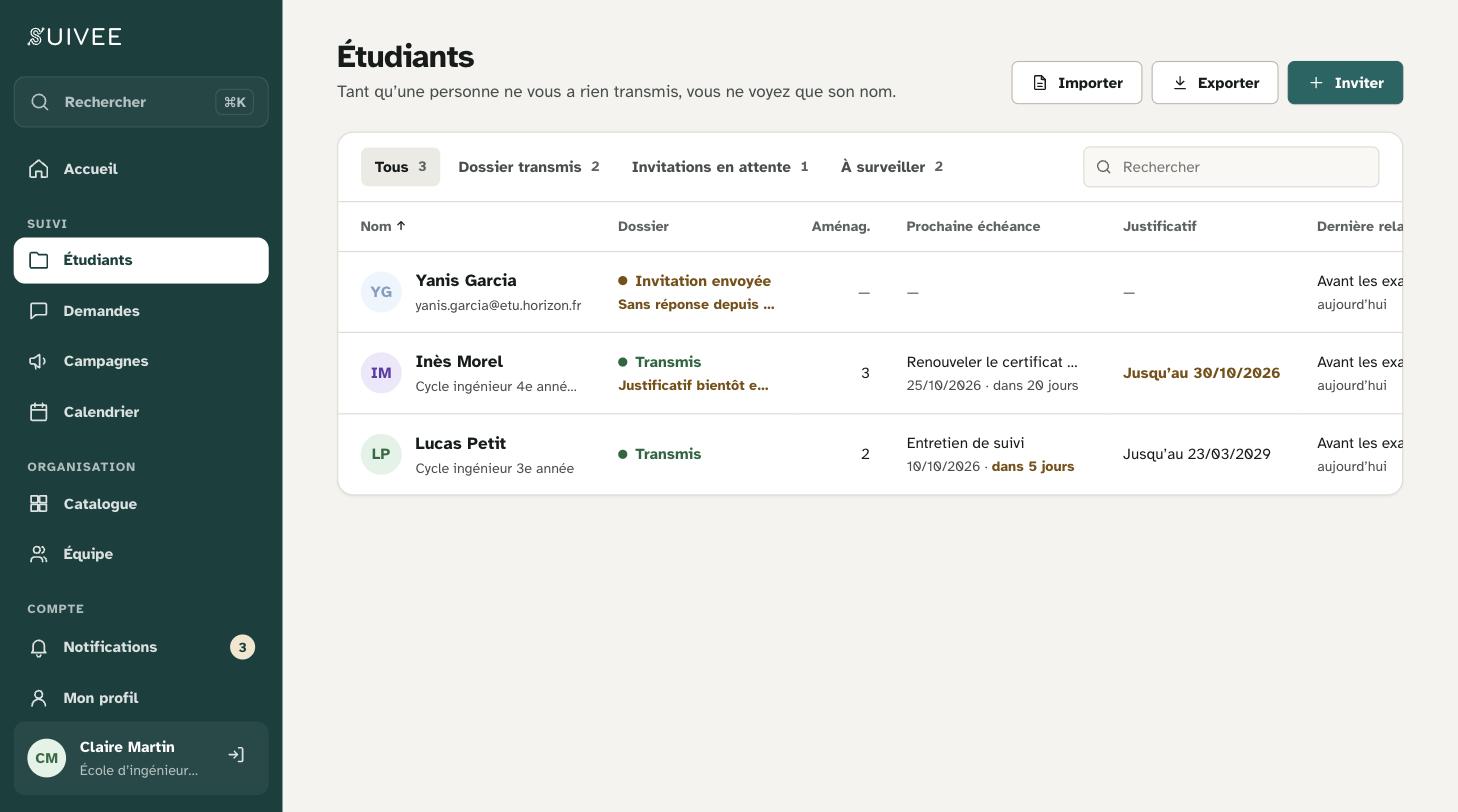Click the logout icon beside Claire Martin
This screenshot has height=812, width=1458.
click(236, 755)
